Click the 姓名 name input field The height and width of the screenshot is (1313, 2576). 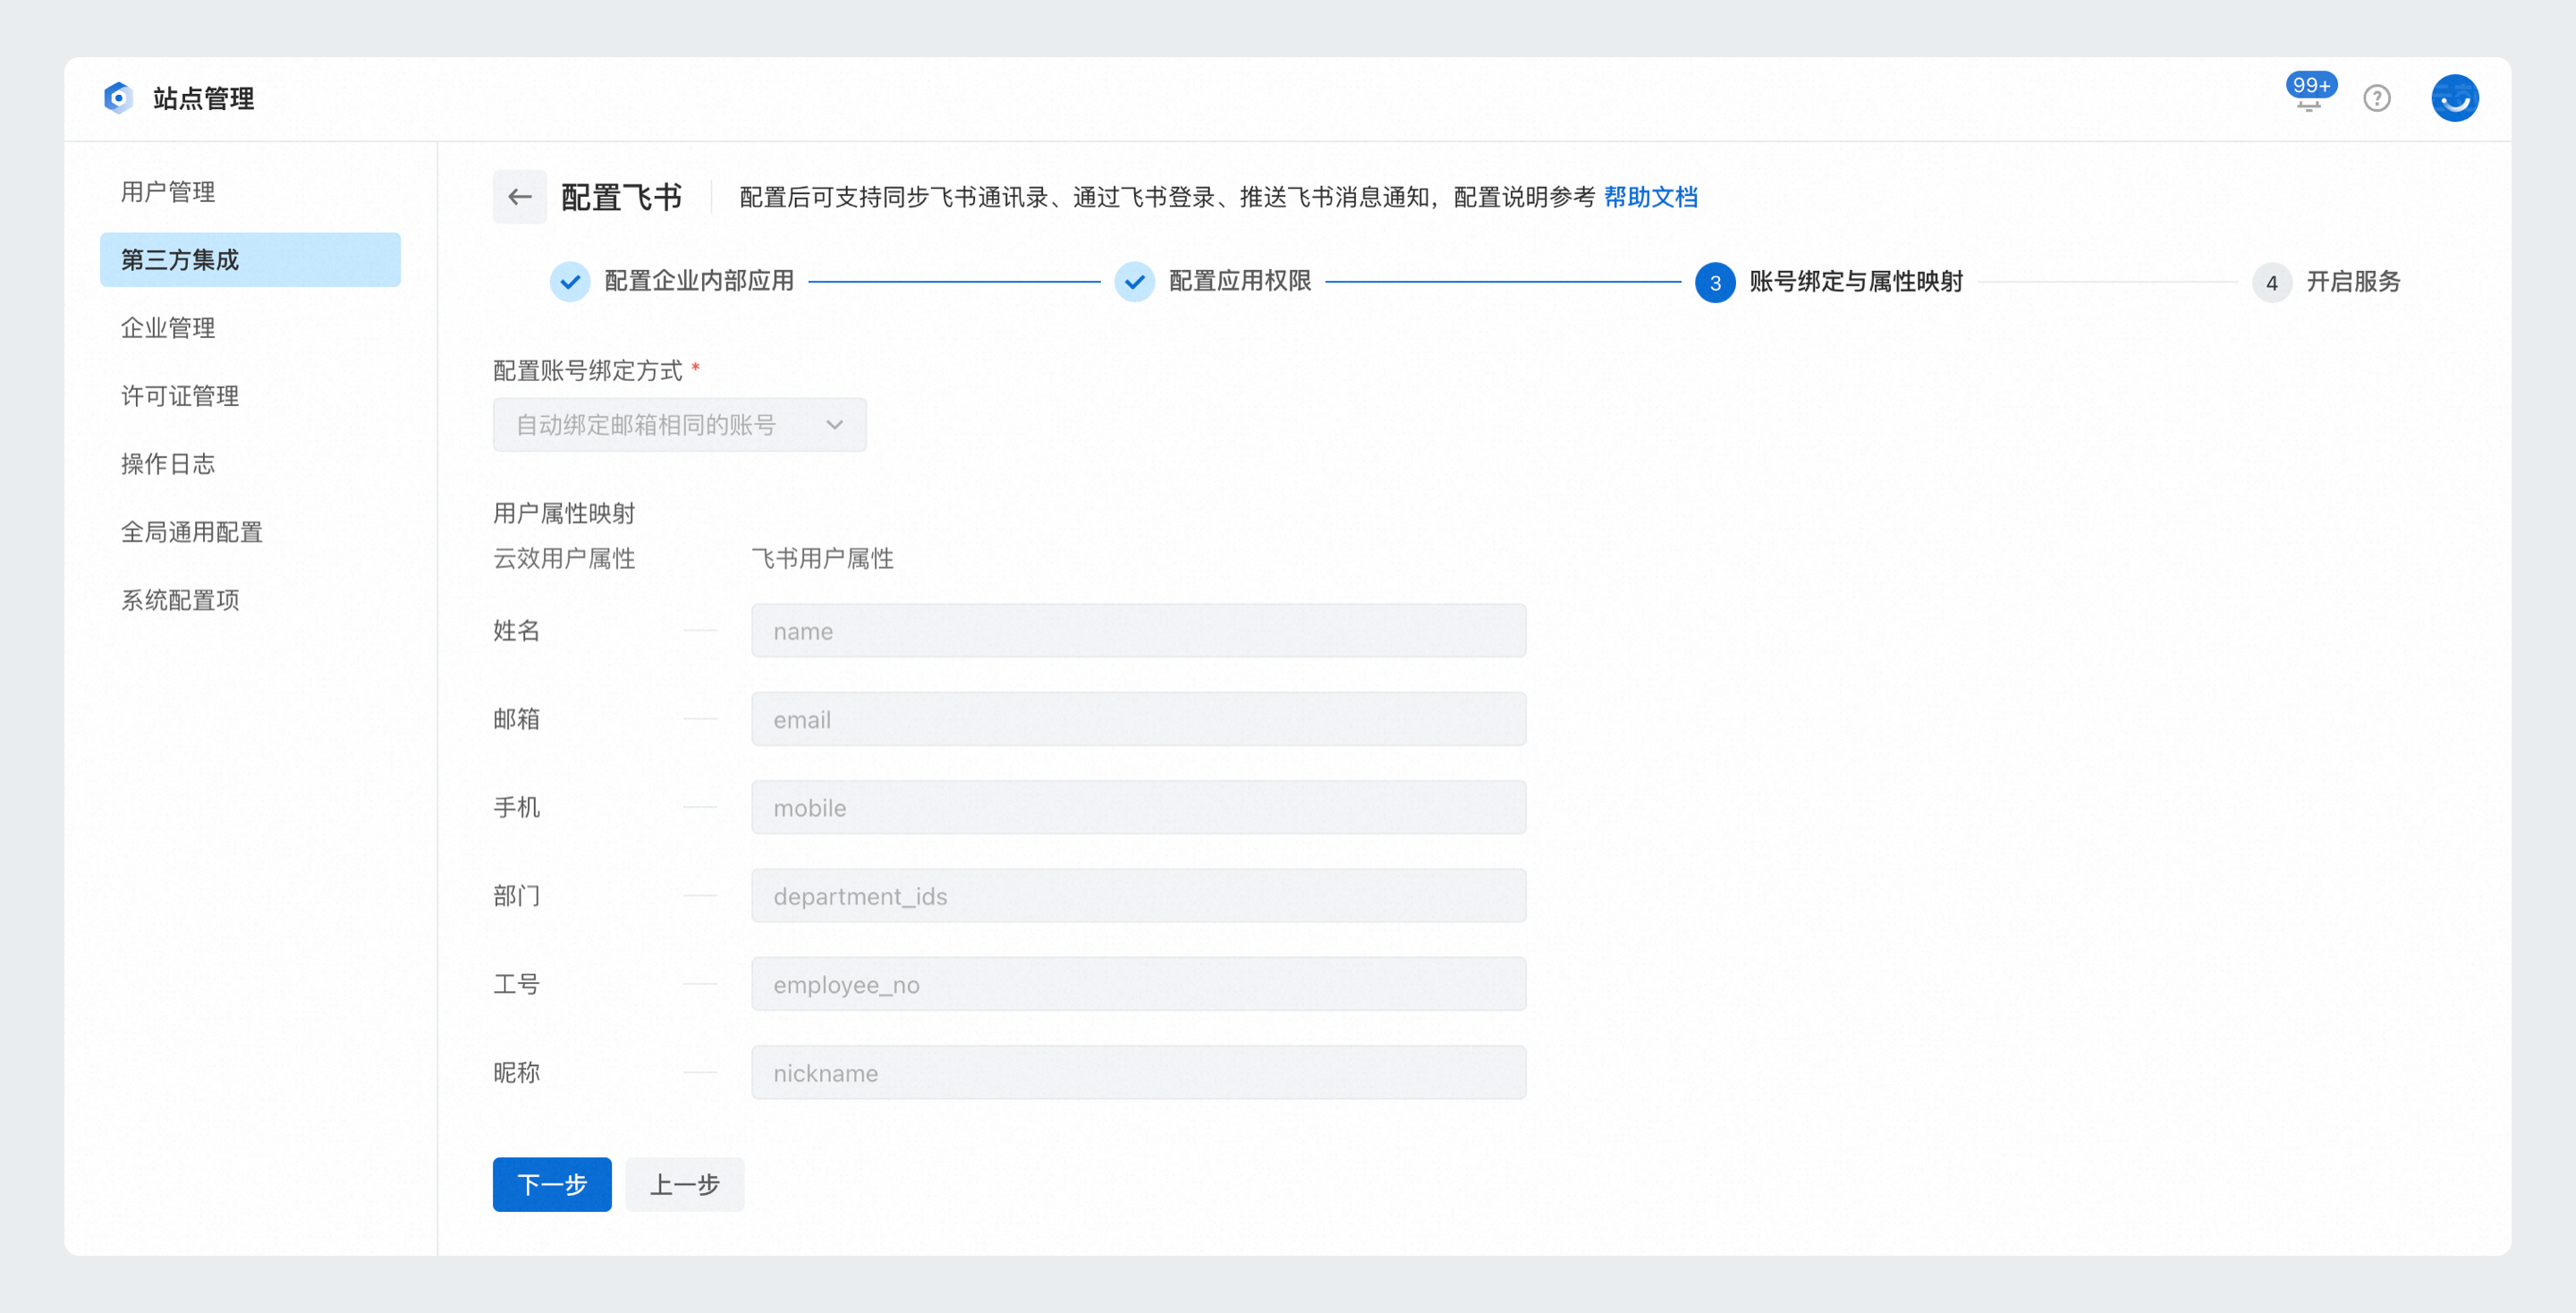[x=1138, y=631]
